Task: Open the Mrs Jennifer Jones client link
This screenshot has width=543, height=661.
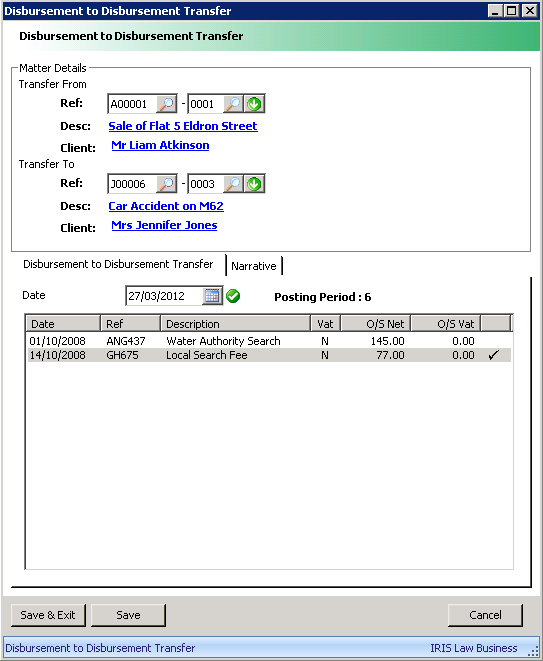Action: pyautogui.click(x=164, y=225)
